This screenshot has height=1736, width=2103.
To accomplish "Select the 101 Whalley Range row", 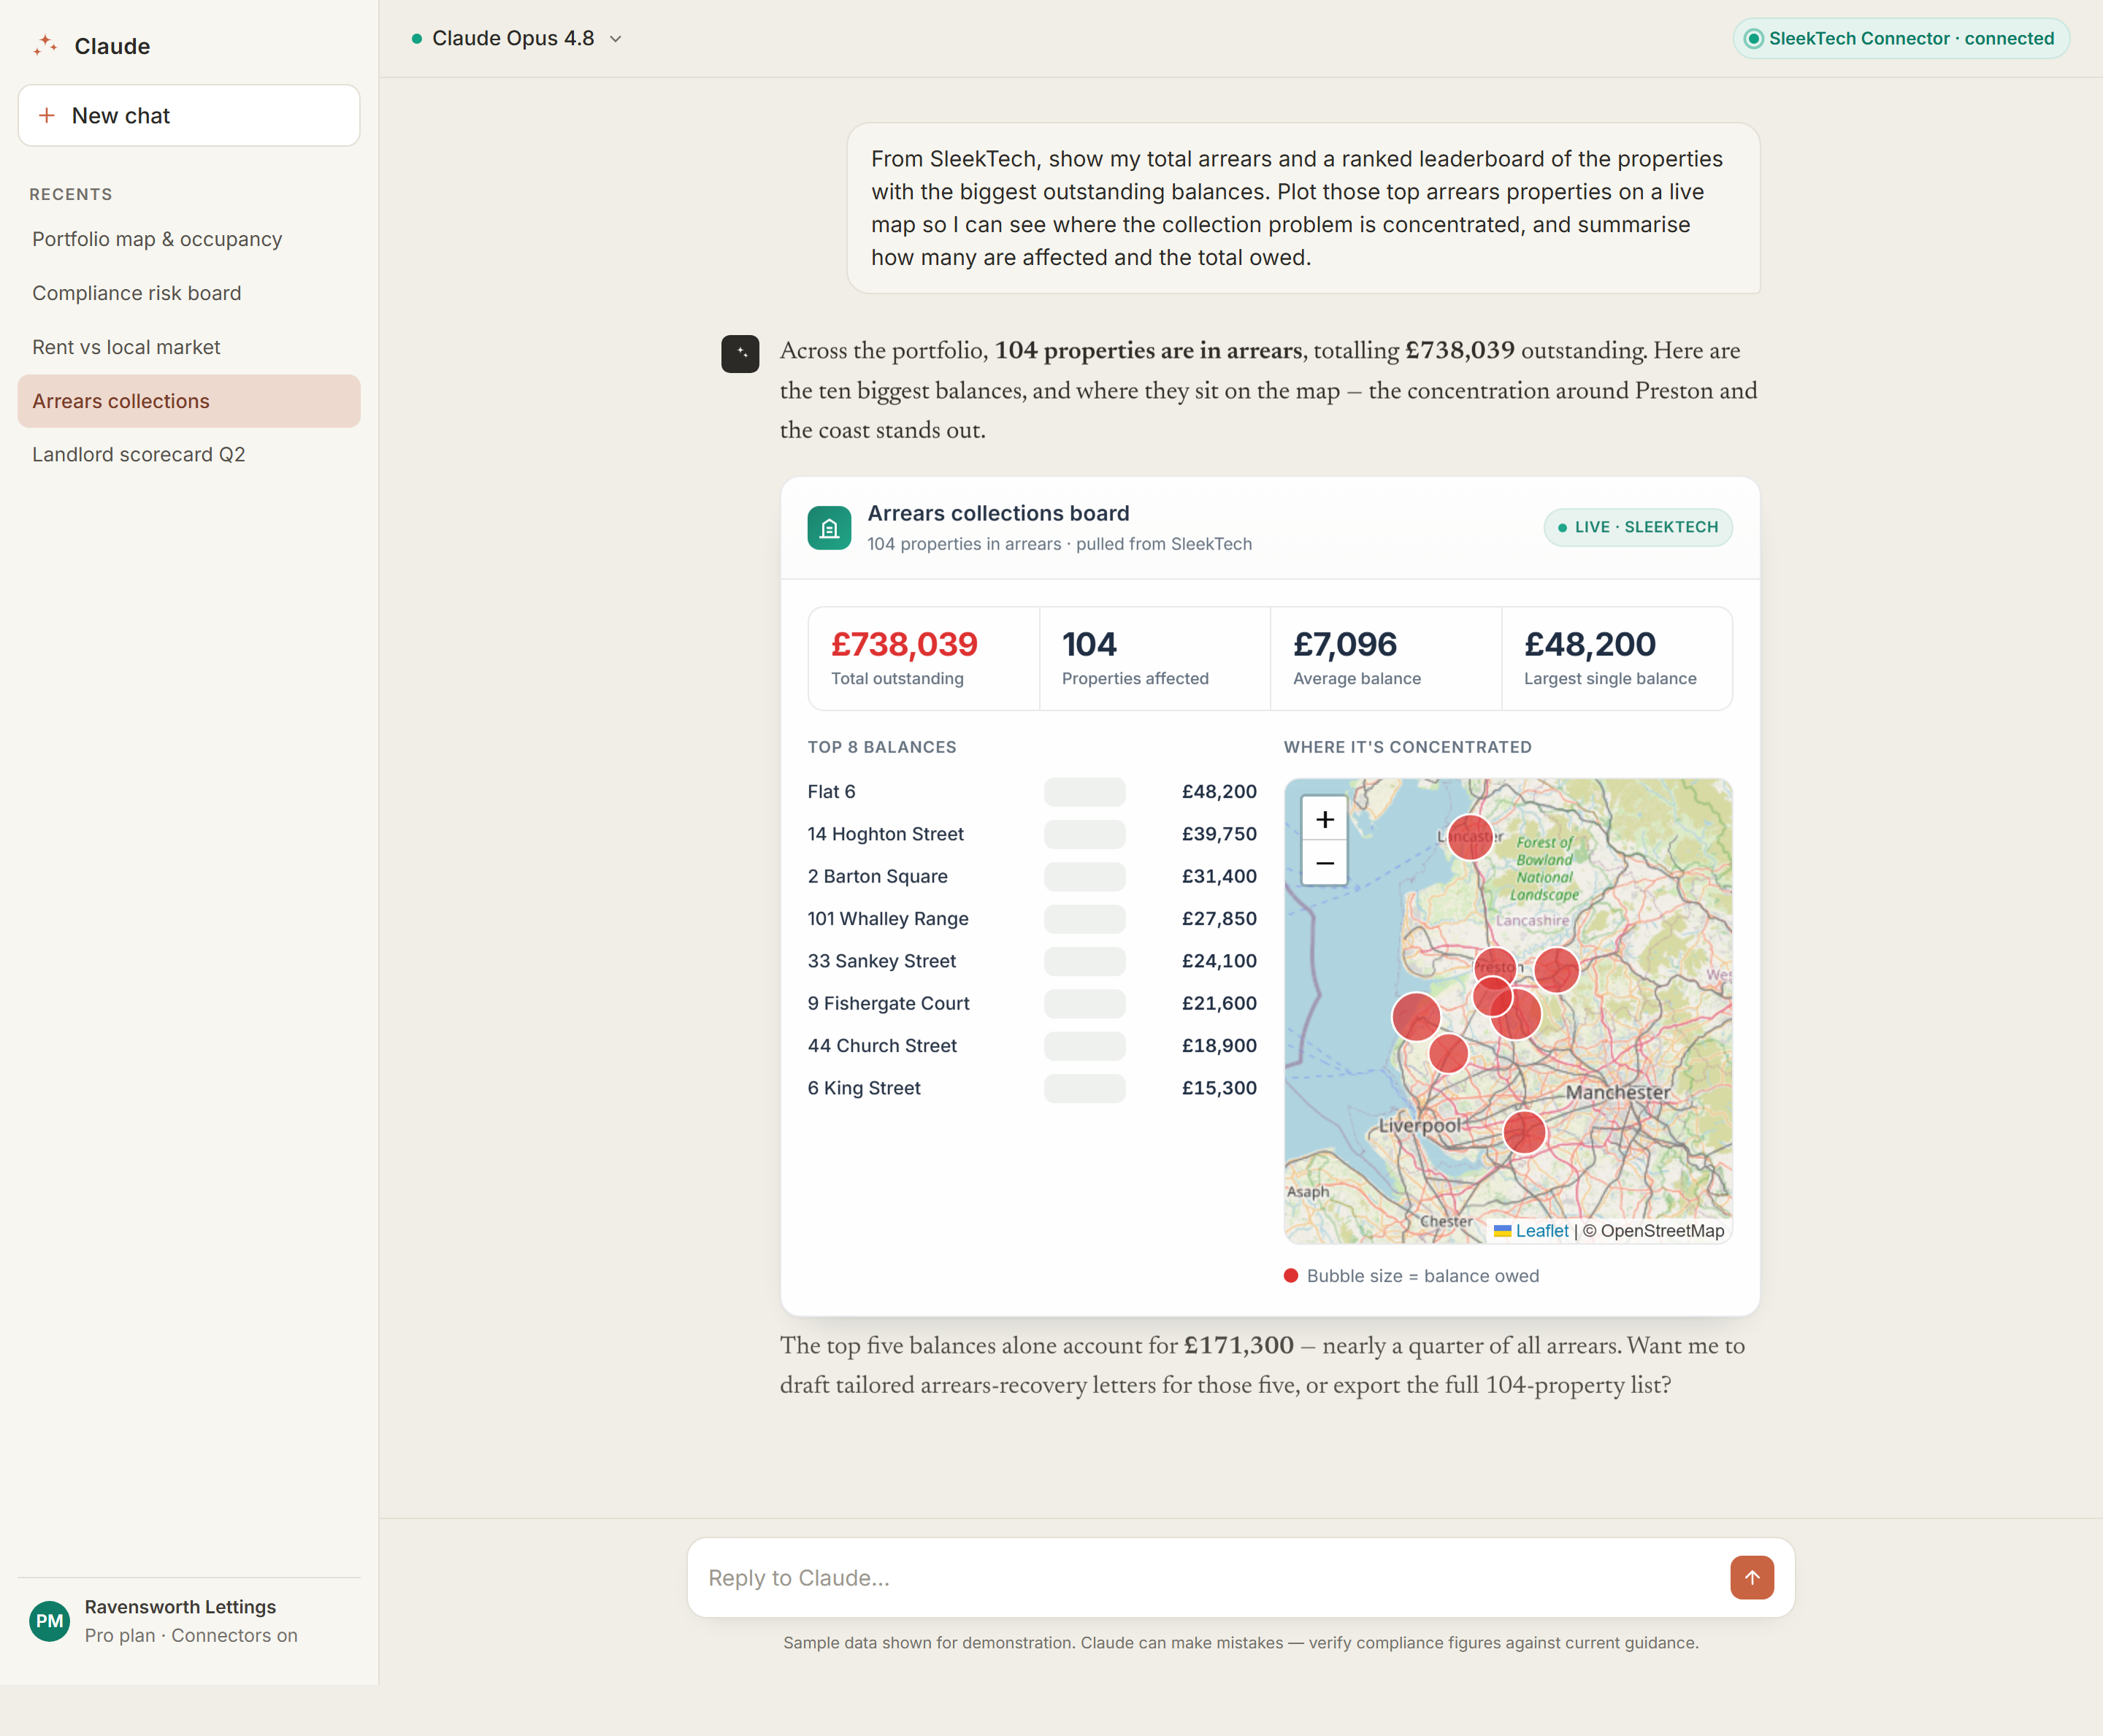I will 1032,919.
